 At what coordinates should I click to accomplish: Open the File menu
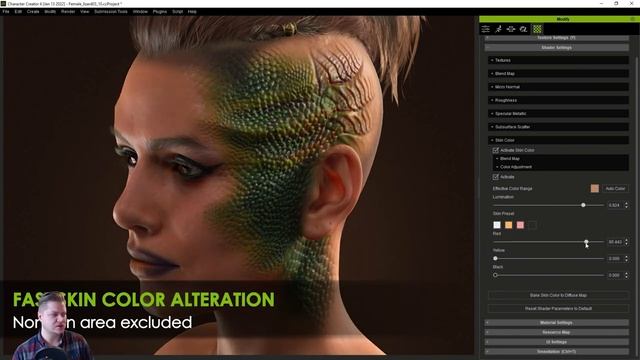[6, 11]
